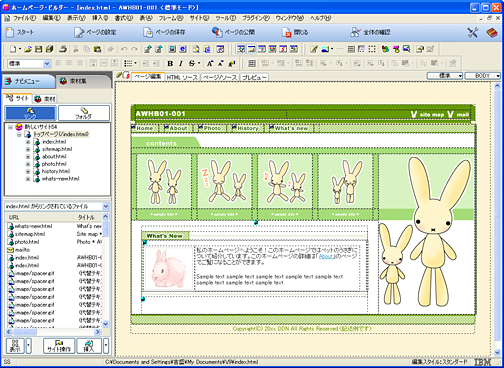
Task: Collapse the トップページ tree node
Action: [x=19, y=134]
